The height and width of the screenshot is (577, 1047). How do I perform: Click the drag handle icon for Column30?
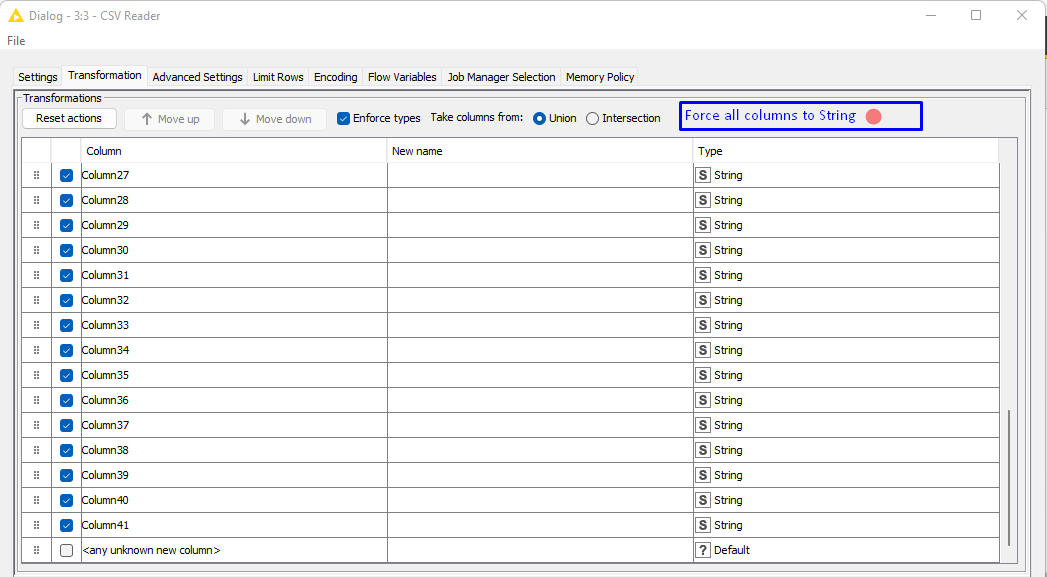coord(36,250)
